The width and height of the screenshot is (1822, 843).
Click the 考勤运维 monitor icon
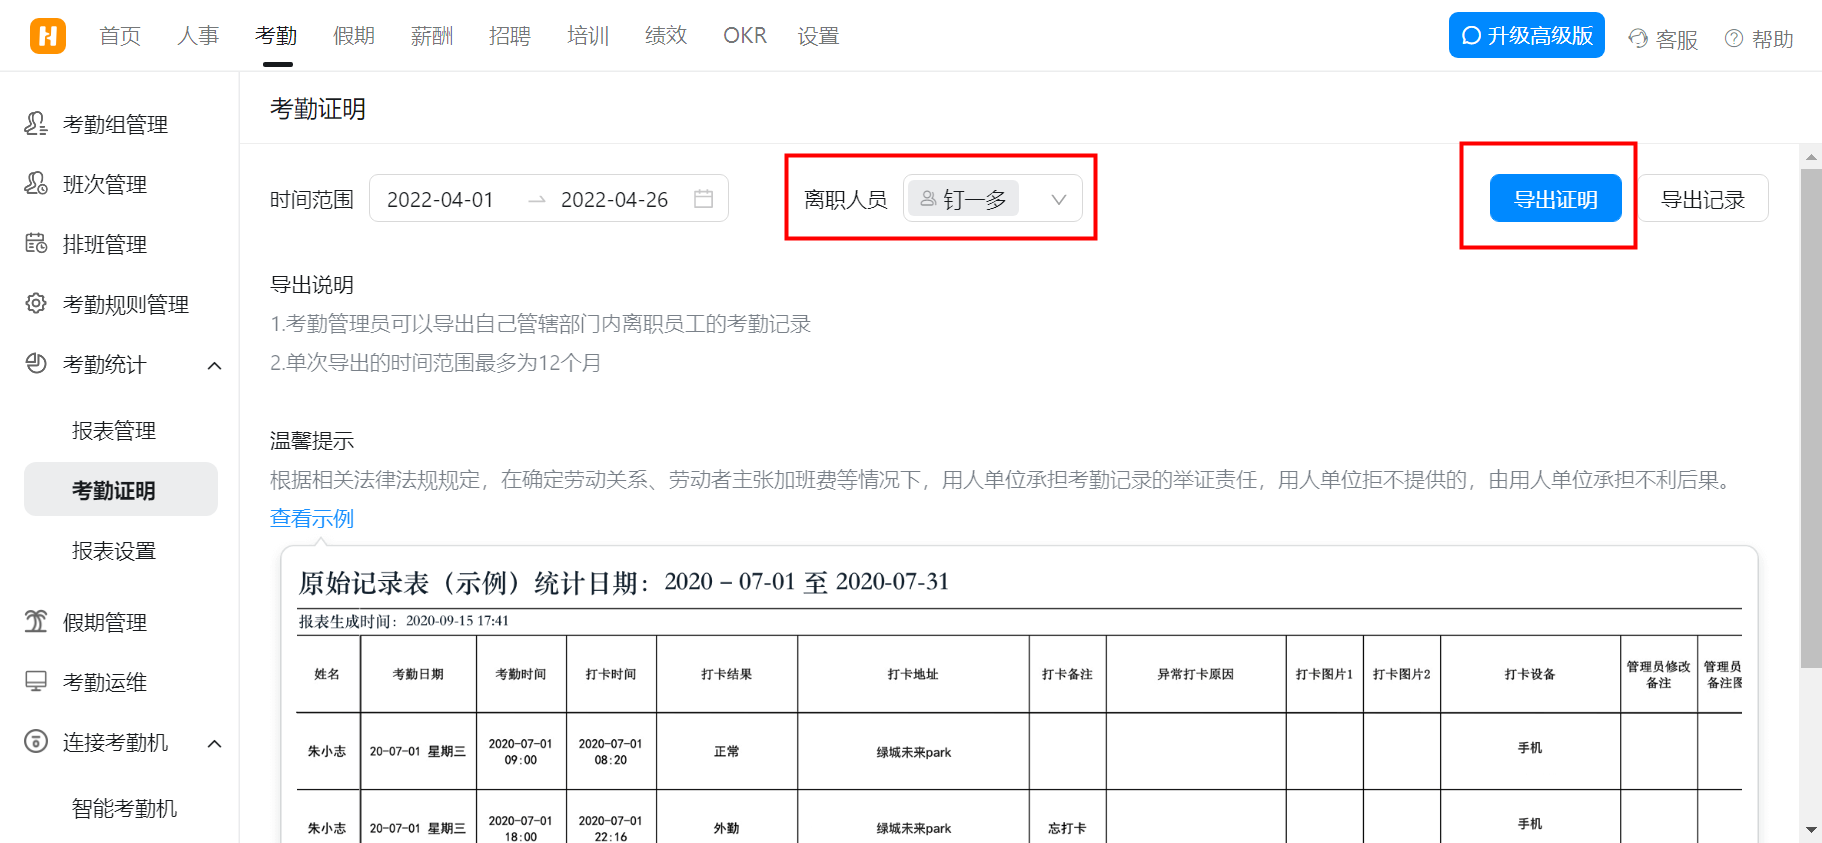coord(36,682)
